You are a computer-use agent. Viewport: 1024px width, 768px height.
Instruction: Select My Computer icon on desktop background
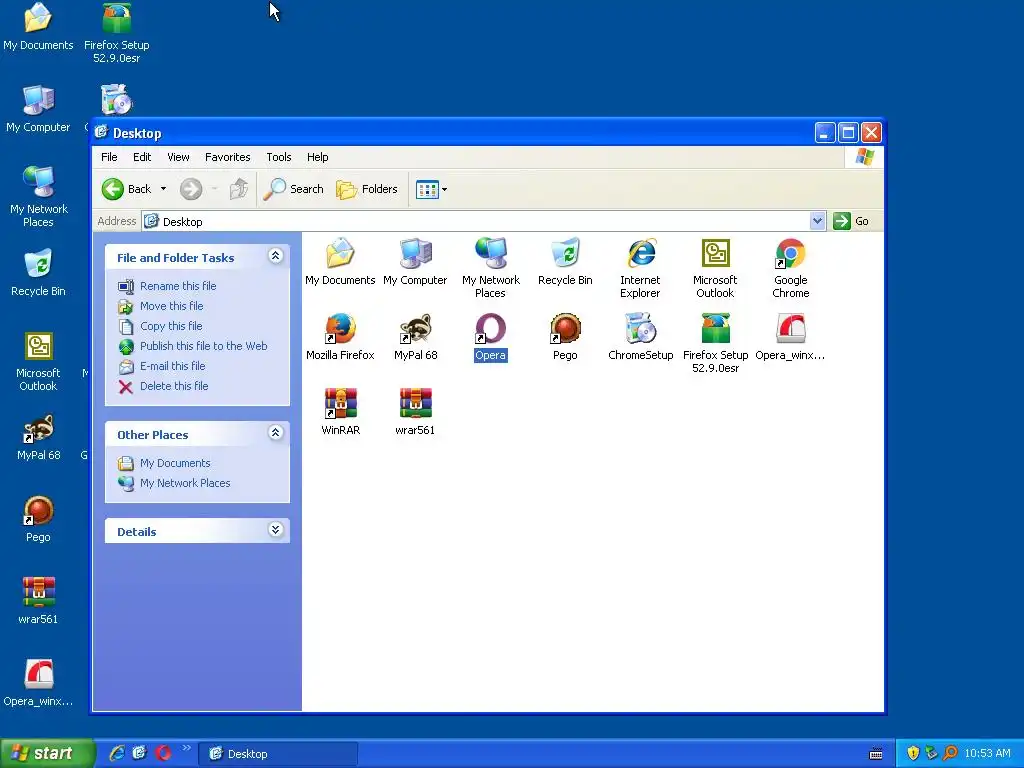click(x=38, y=109)
